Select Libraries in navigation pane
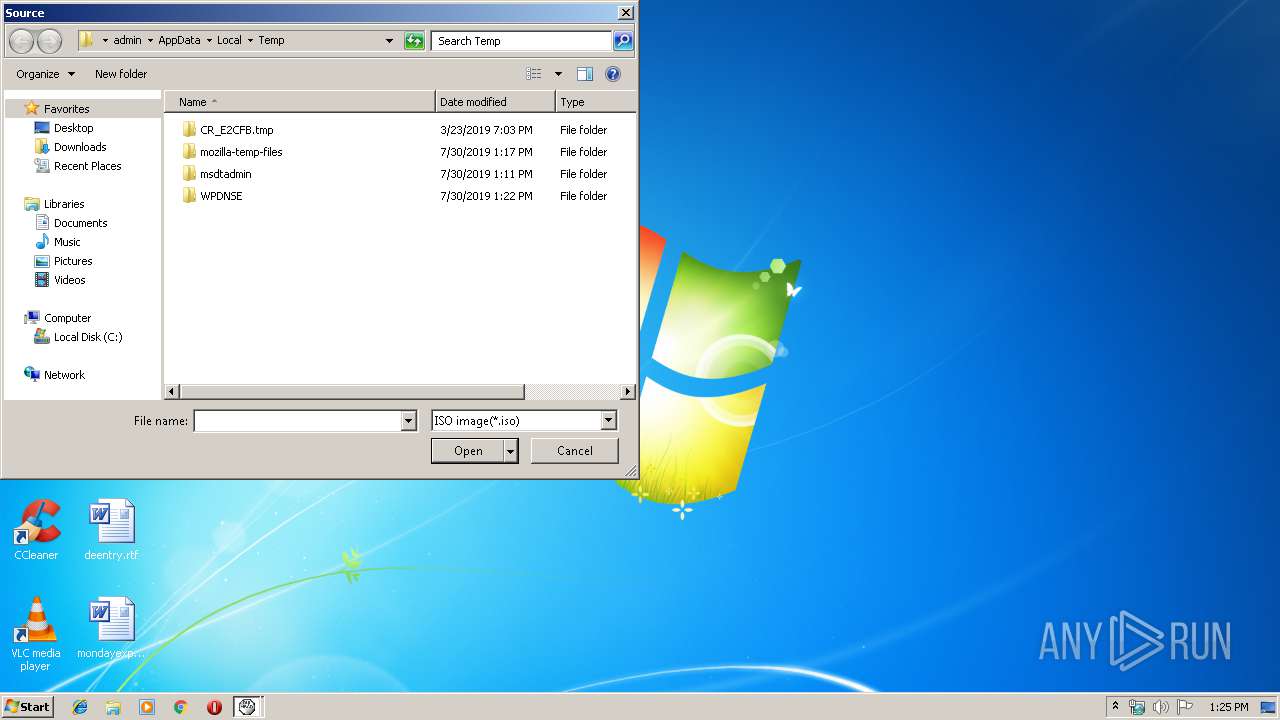 click(x=64, y=204)
